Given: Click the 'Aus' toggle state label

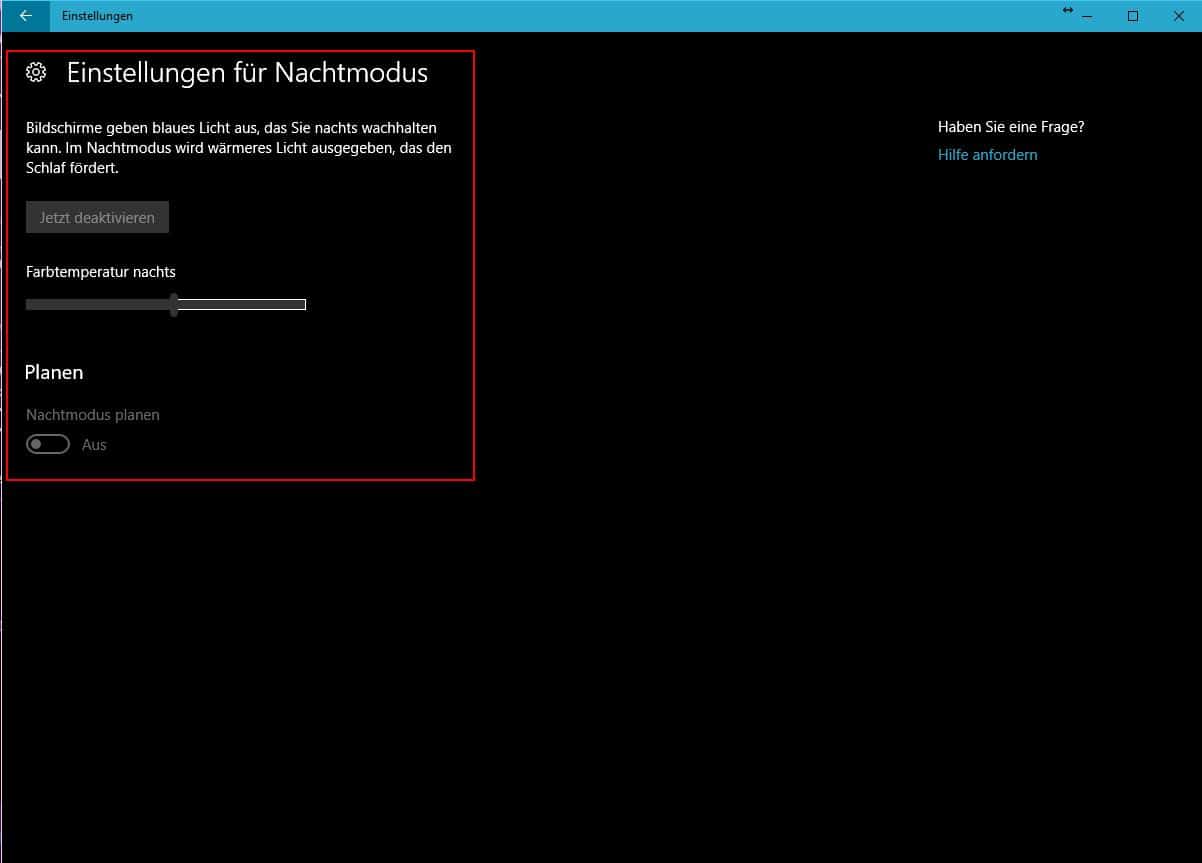Looking at the screenshot, I should coord(94,445).
